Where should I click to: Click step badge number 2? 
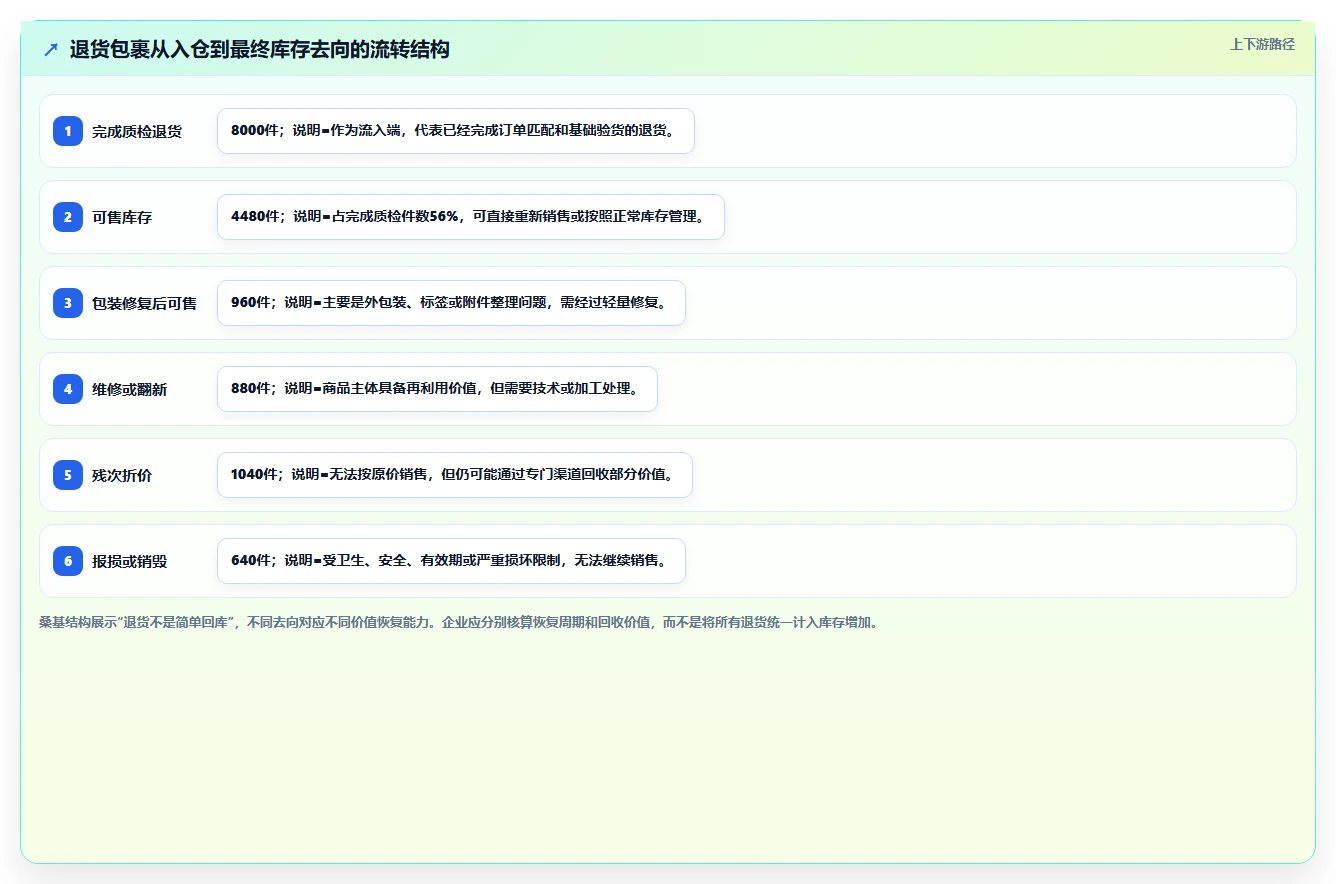coord(68,217)
